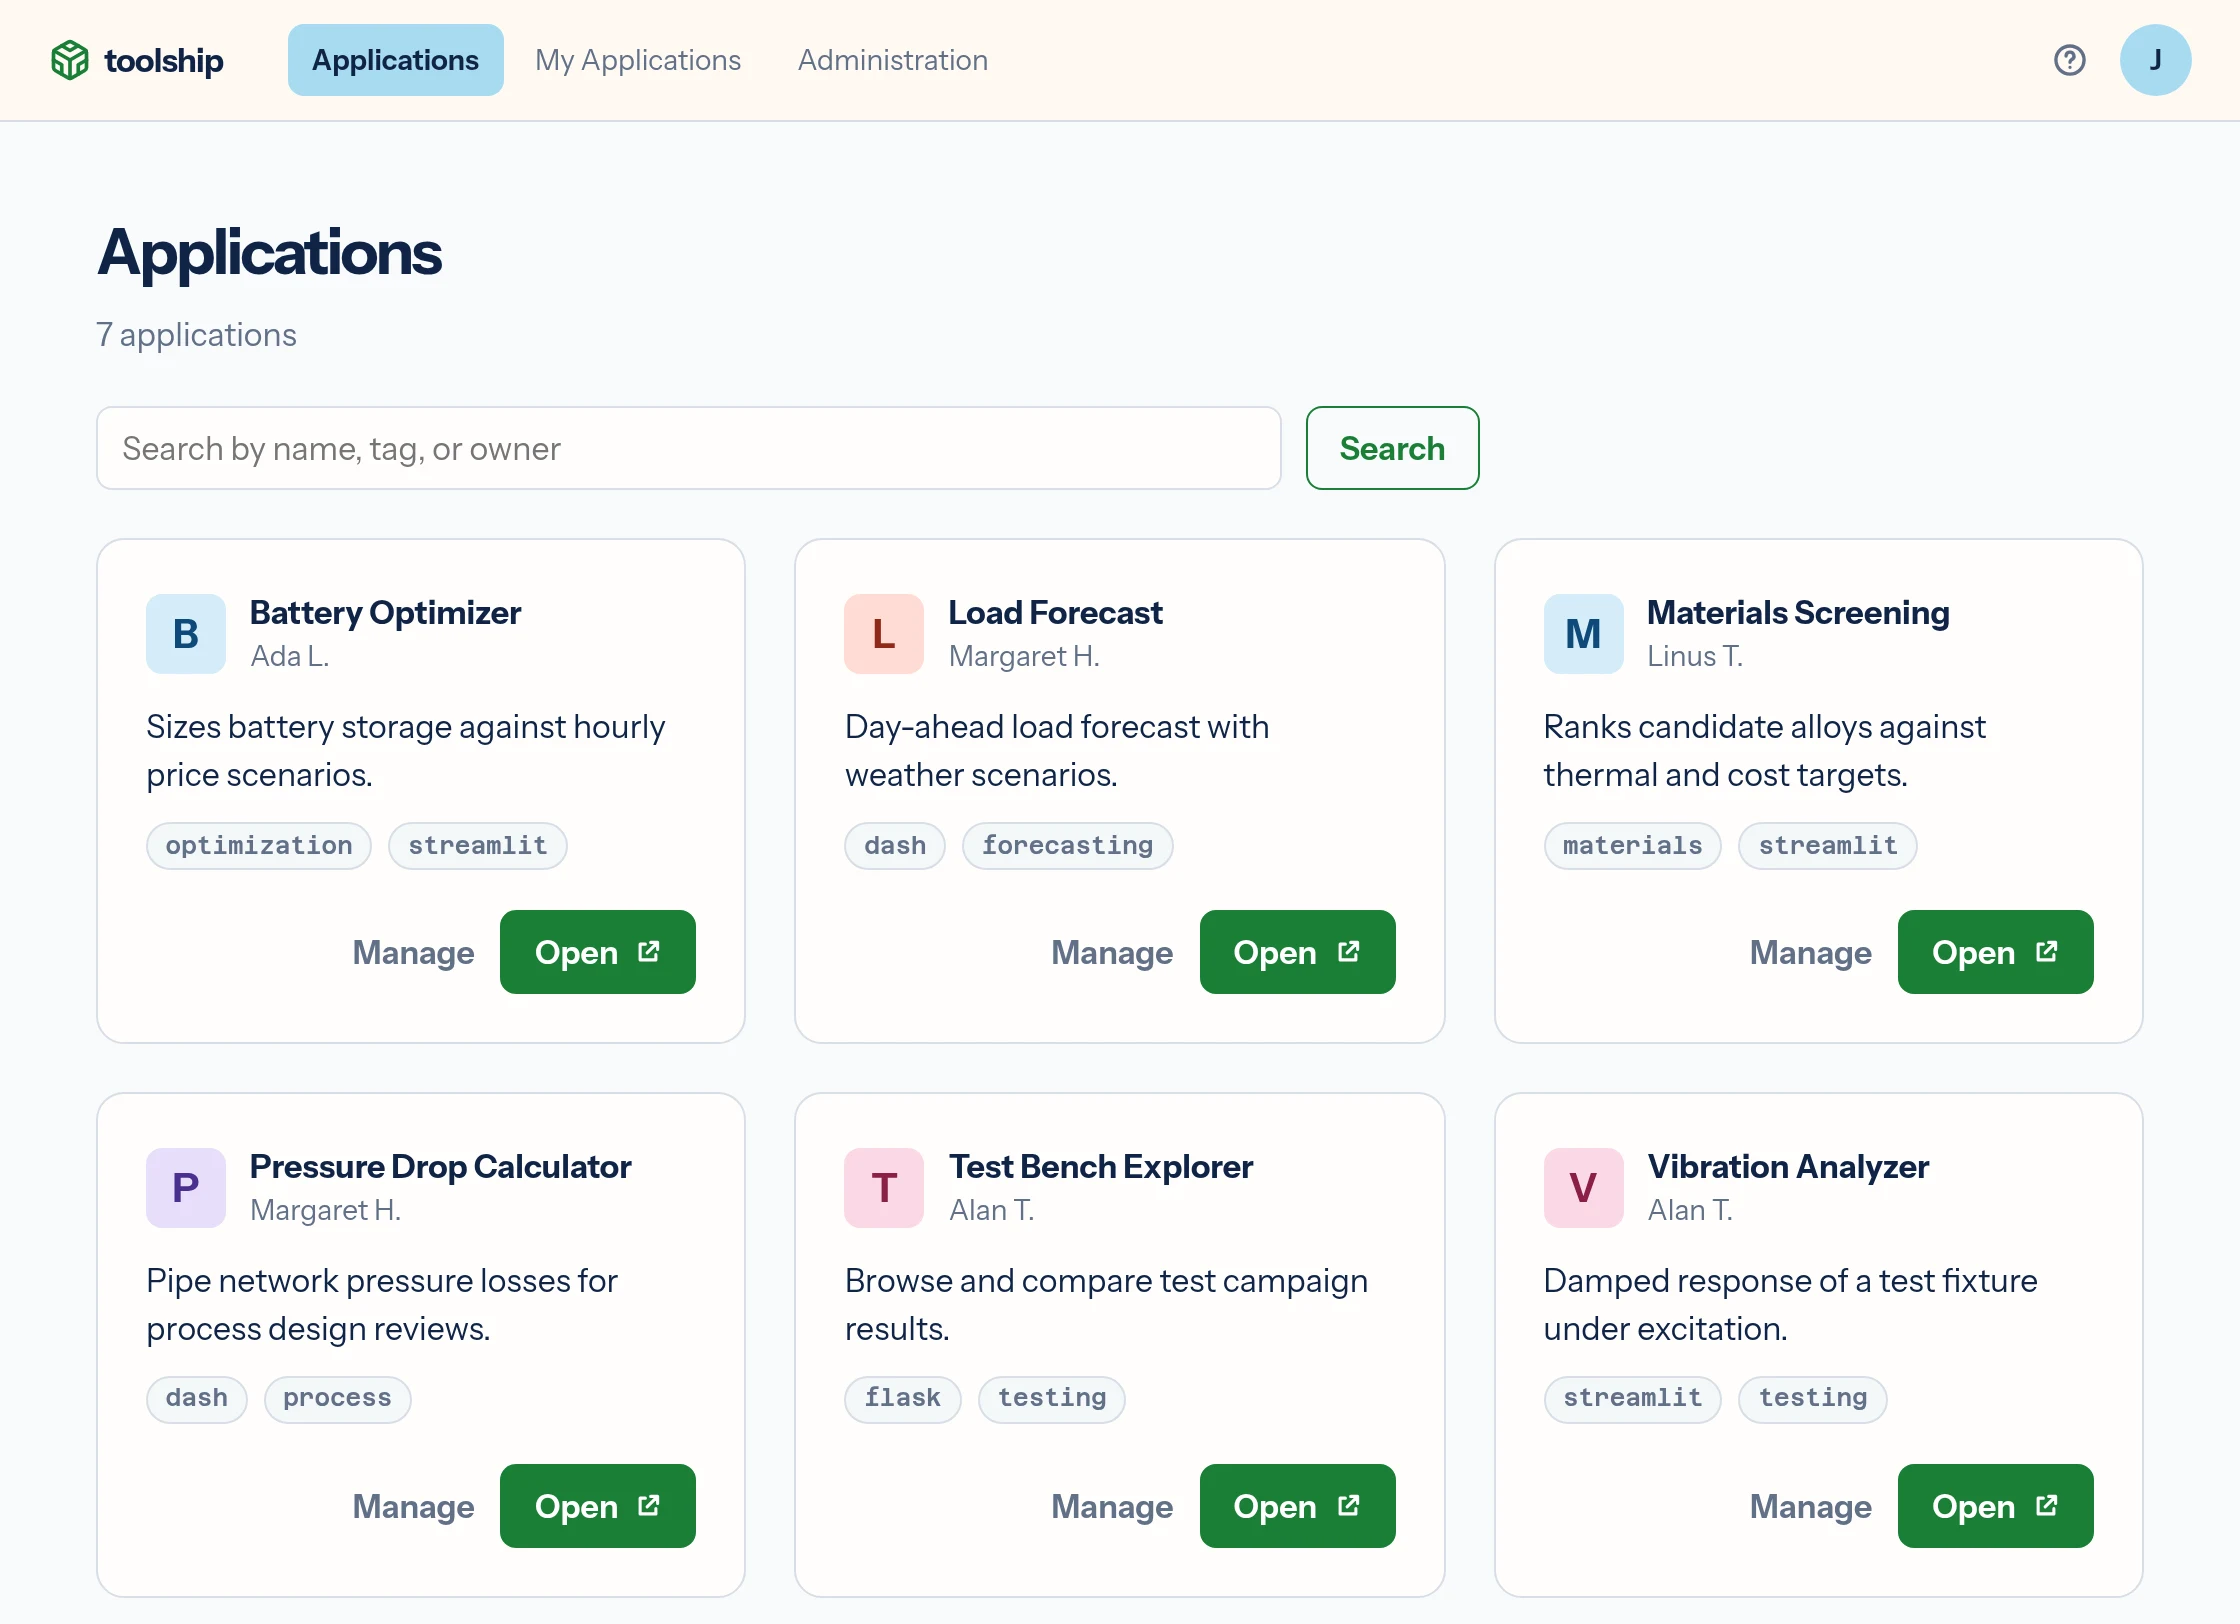Image resolution: width=2240 pixels, height=1624 pixels.
Task: Click the streamlit tag on Battery Optimizer
Action: [x=478, y=846]
